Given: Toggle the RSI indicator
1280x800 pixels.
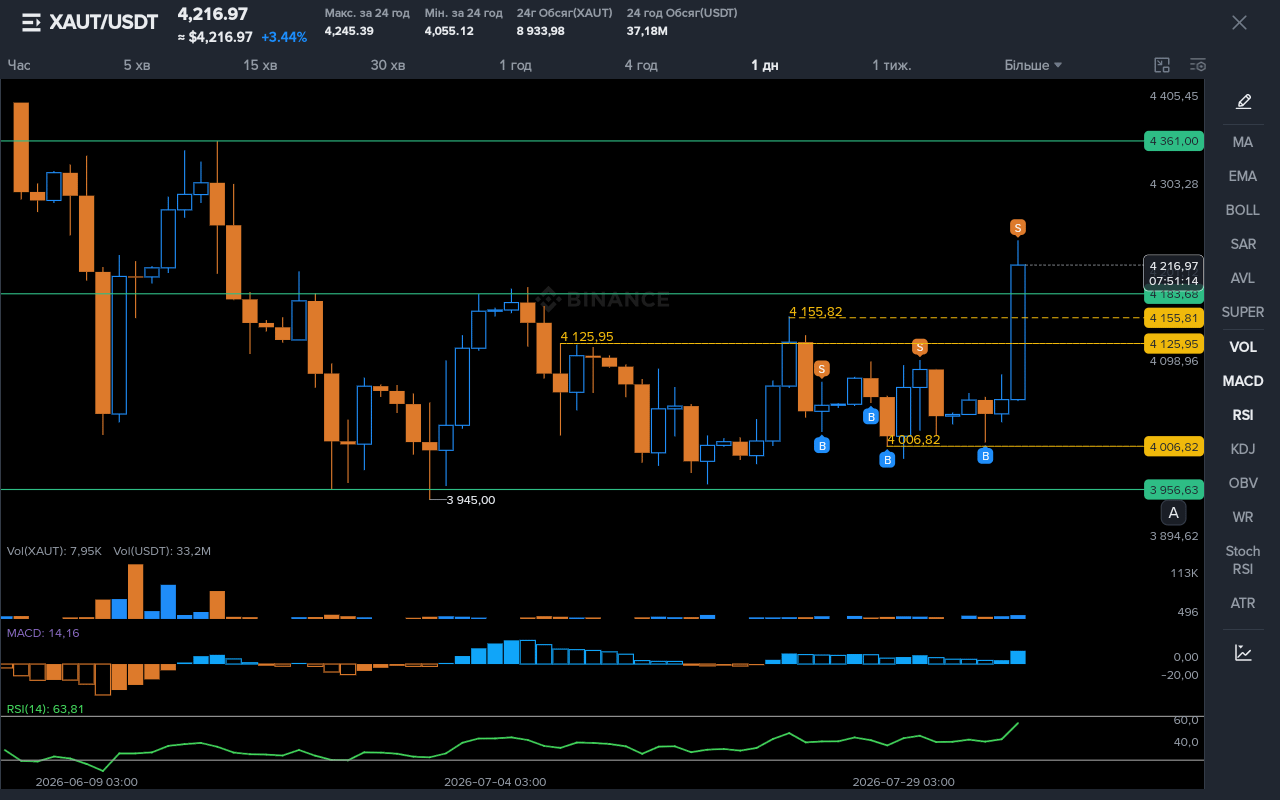Looking at the screenshot, I should (1243, 415).
